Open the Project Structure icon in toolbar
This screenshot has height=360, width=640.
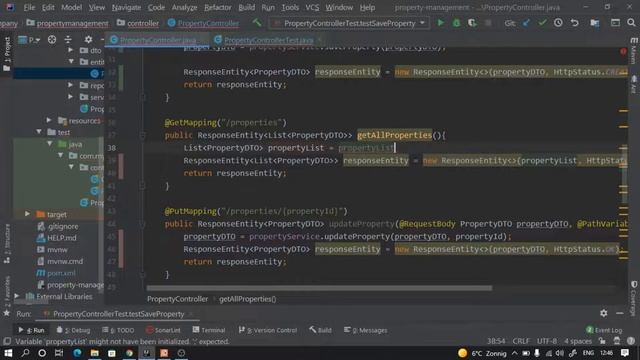click(x=595, y=23)
